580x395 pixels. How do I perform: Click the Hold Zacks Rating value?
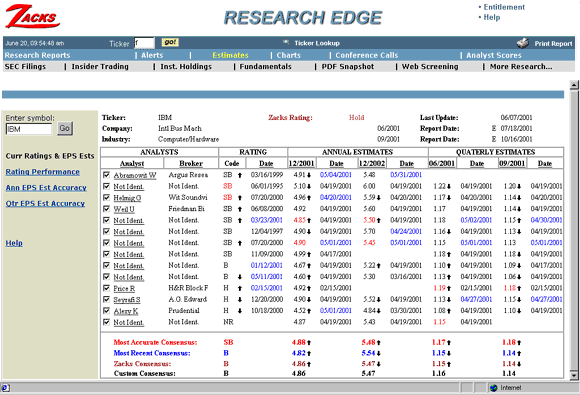click(x=357, y=118)
